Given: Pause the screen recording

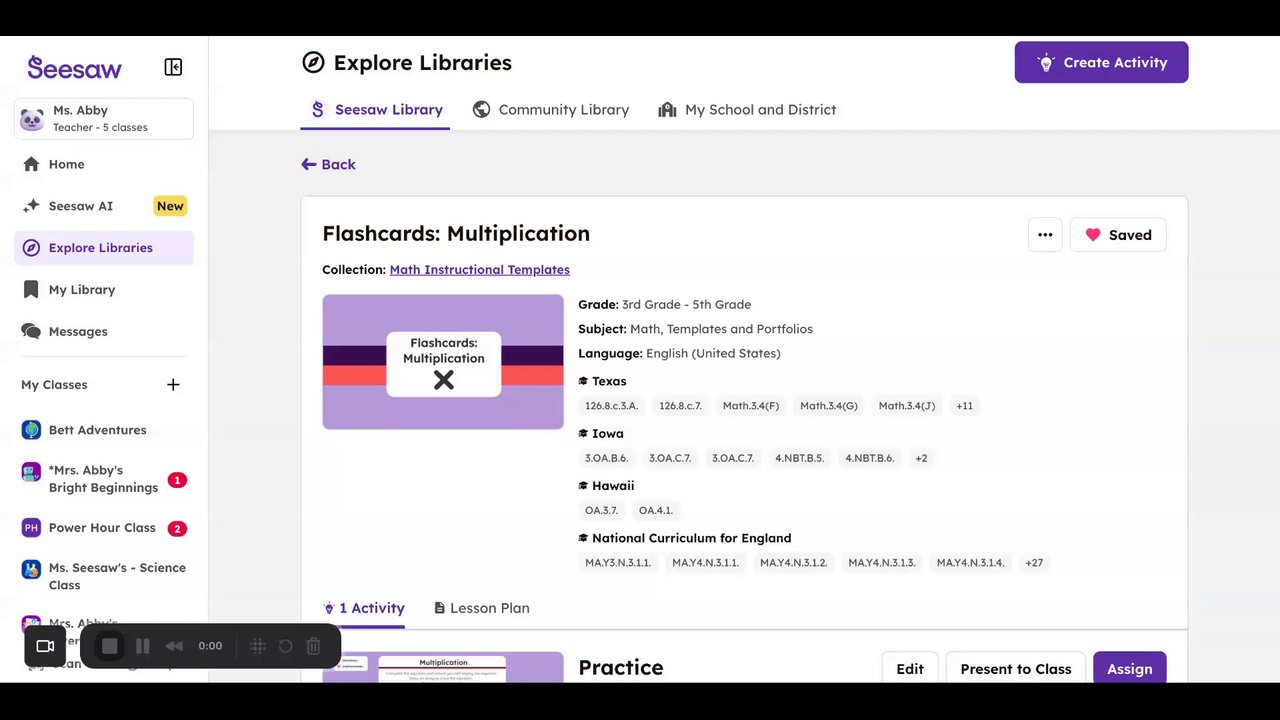Looking at the screenshot, I should [x=143, y=646].
